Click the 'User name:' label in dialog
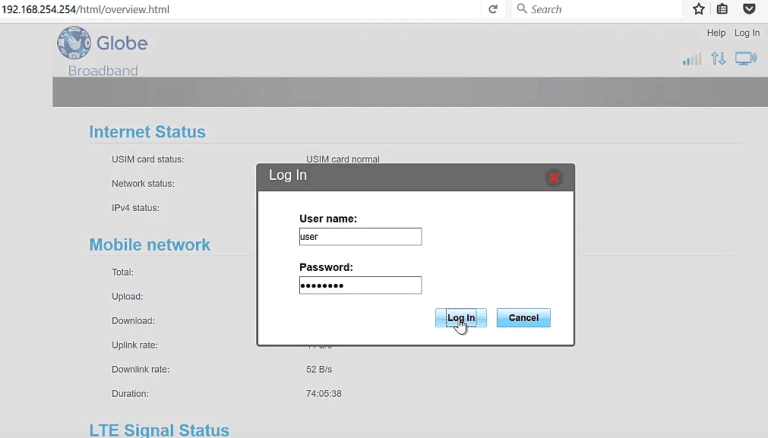 [x=328, y=219]
